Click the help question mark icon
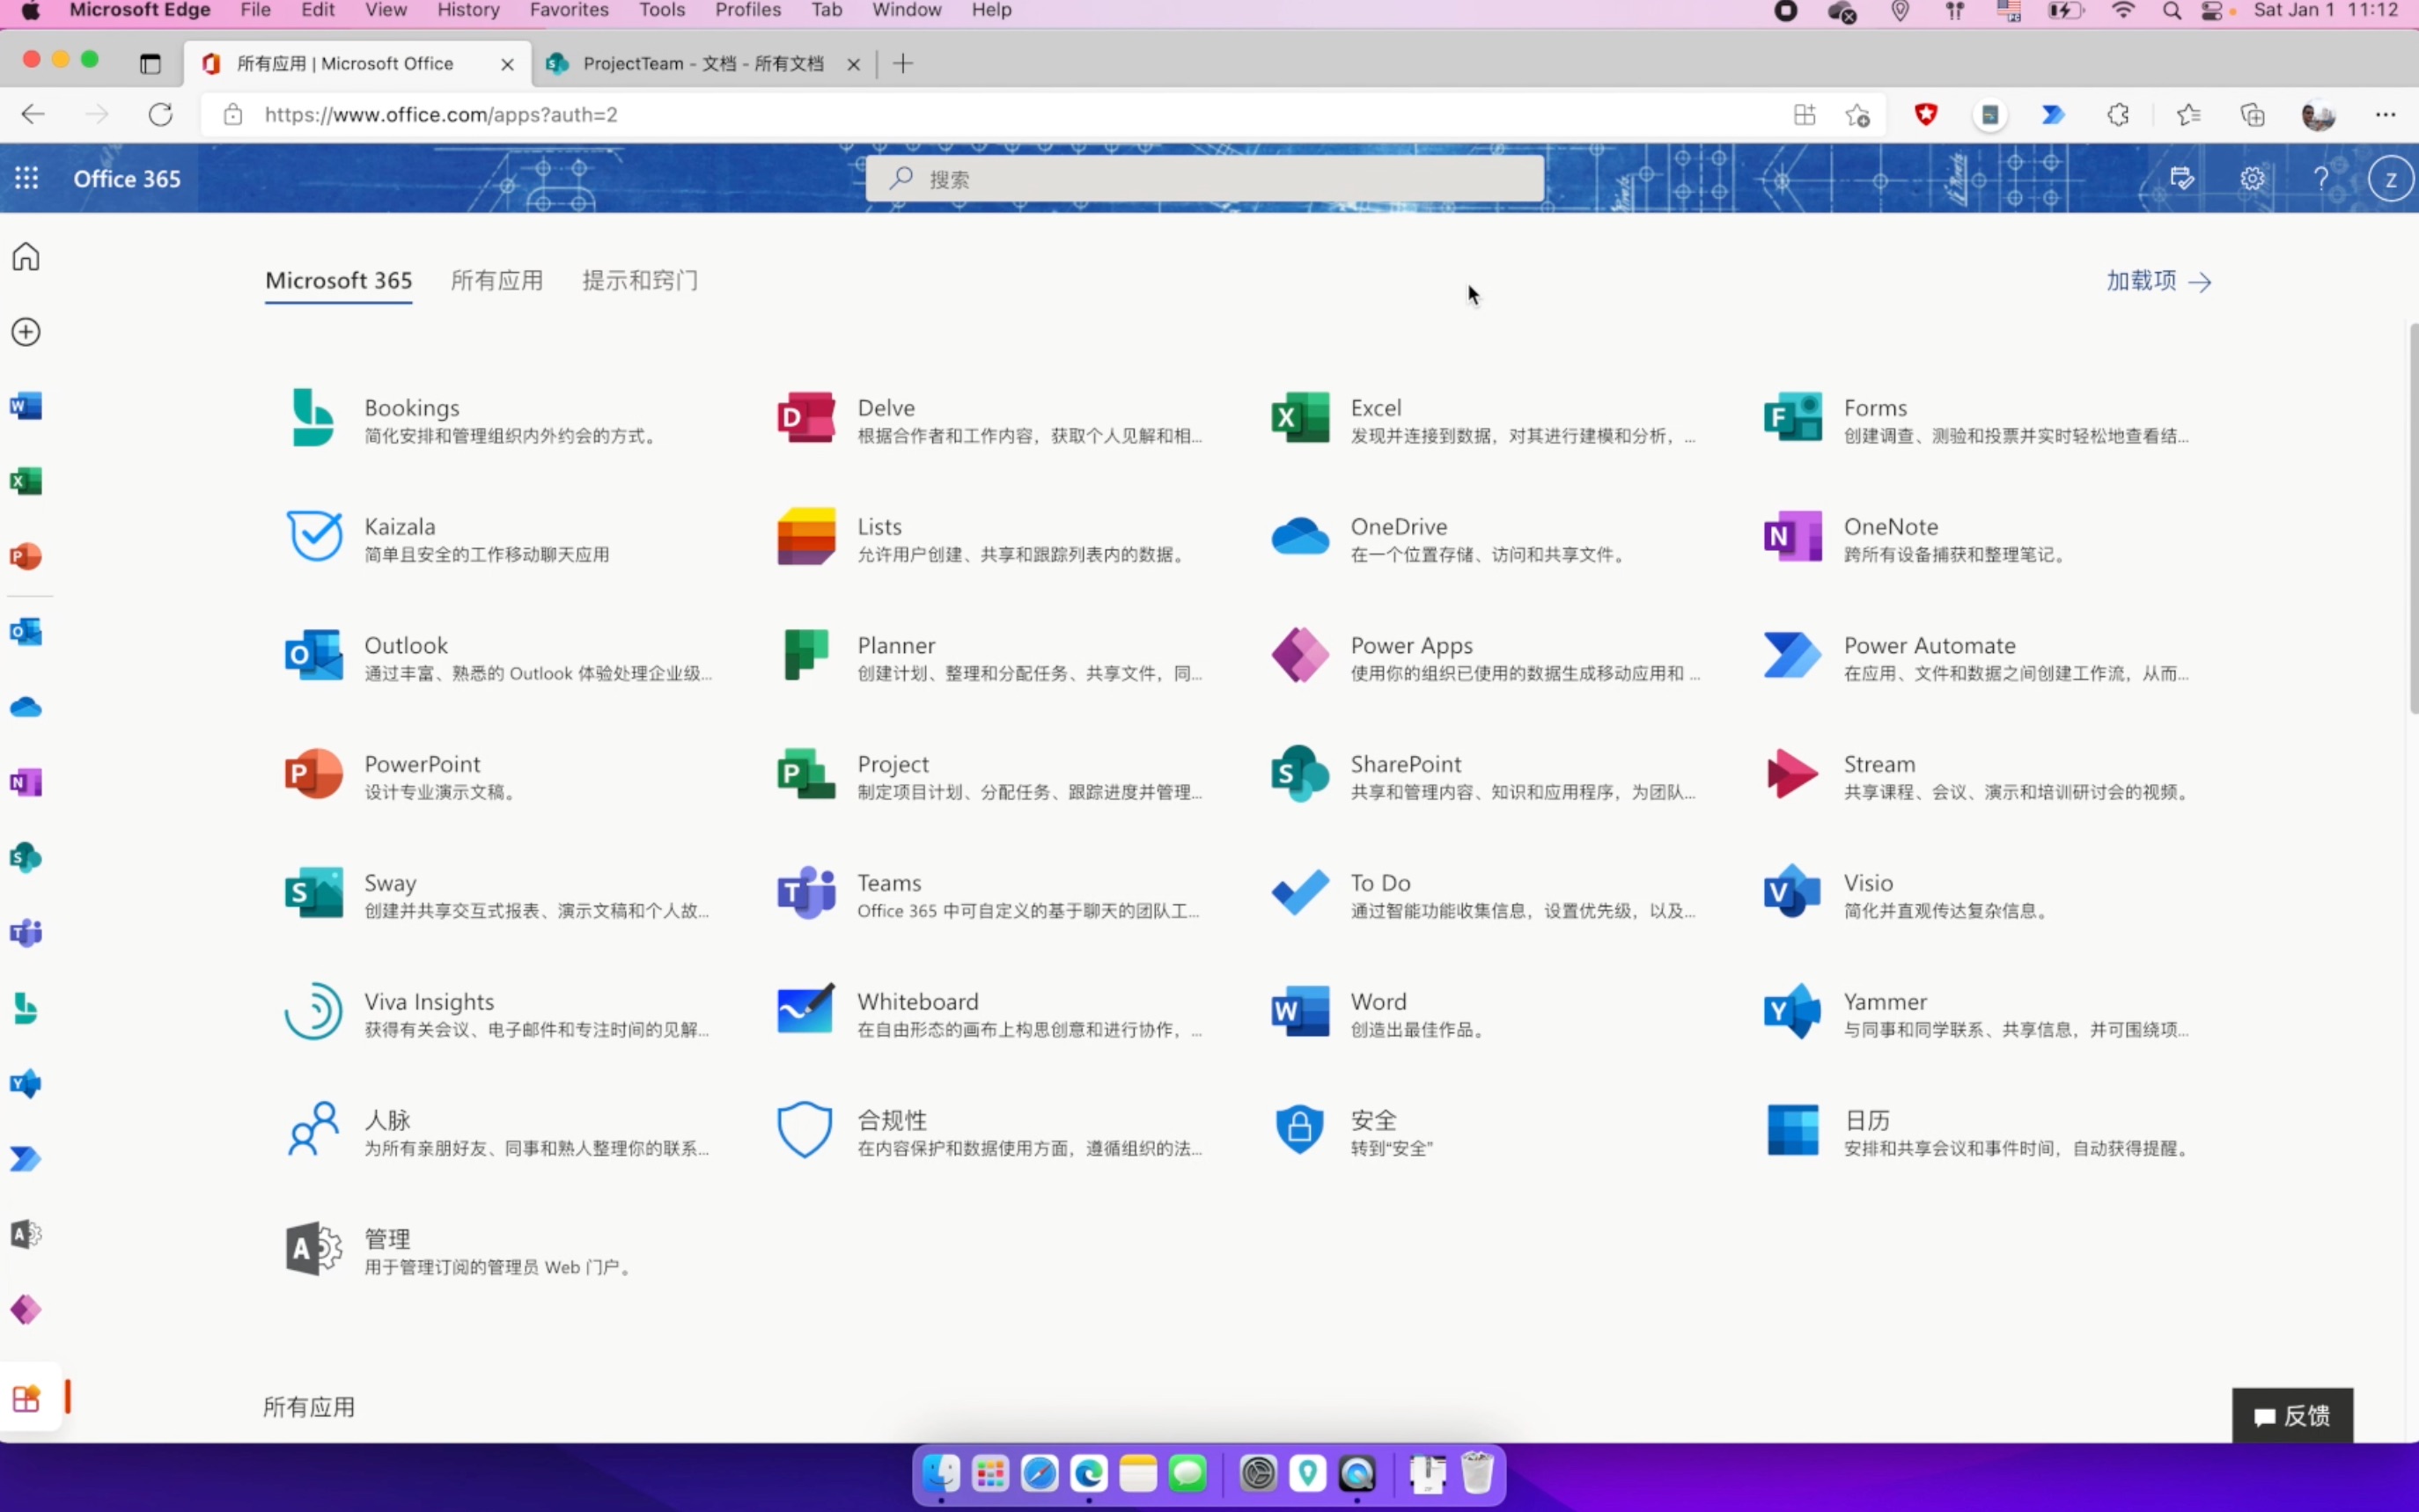 pos(2321,178)
